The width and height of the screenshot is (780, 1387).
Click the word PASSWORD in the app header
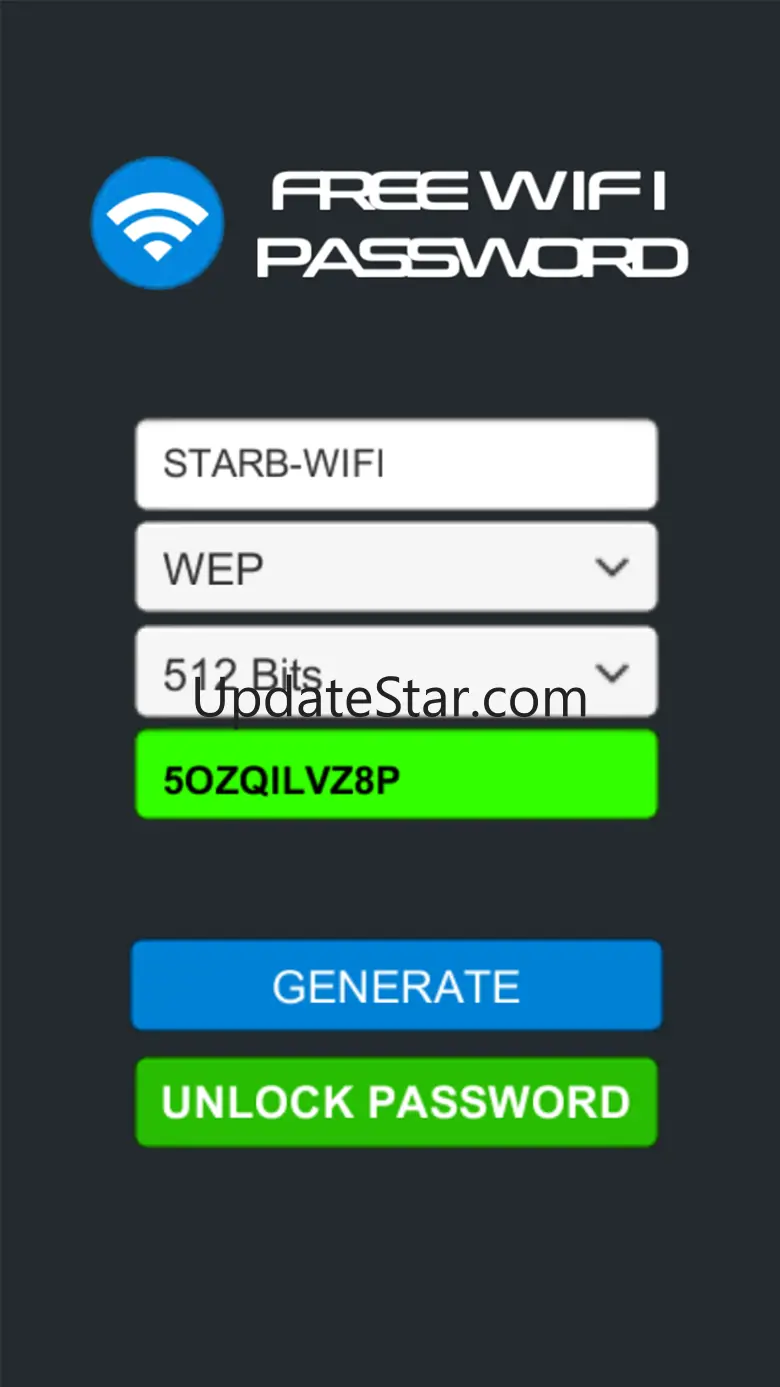pos(471,257)
